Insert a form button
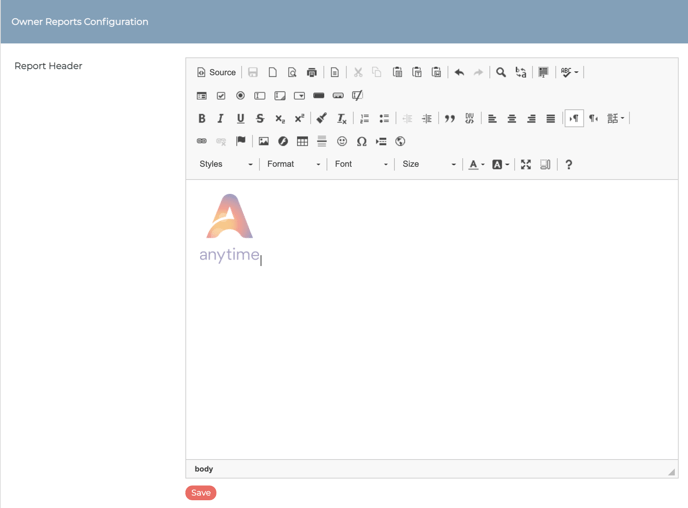The width and height of the screenshot is (688, 508). [x=319, y=96]
